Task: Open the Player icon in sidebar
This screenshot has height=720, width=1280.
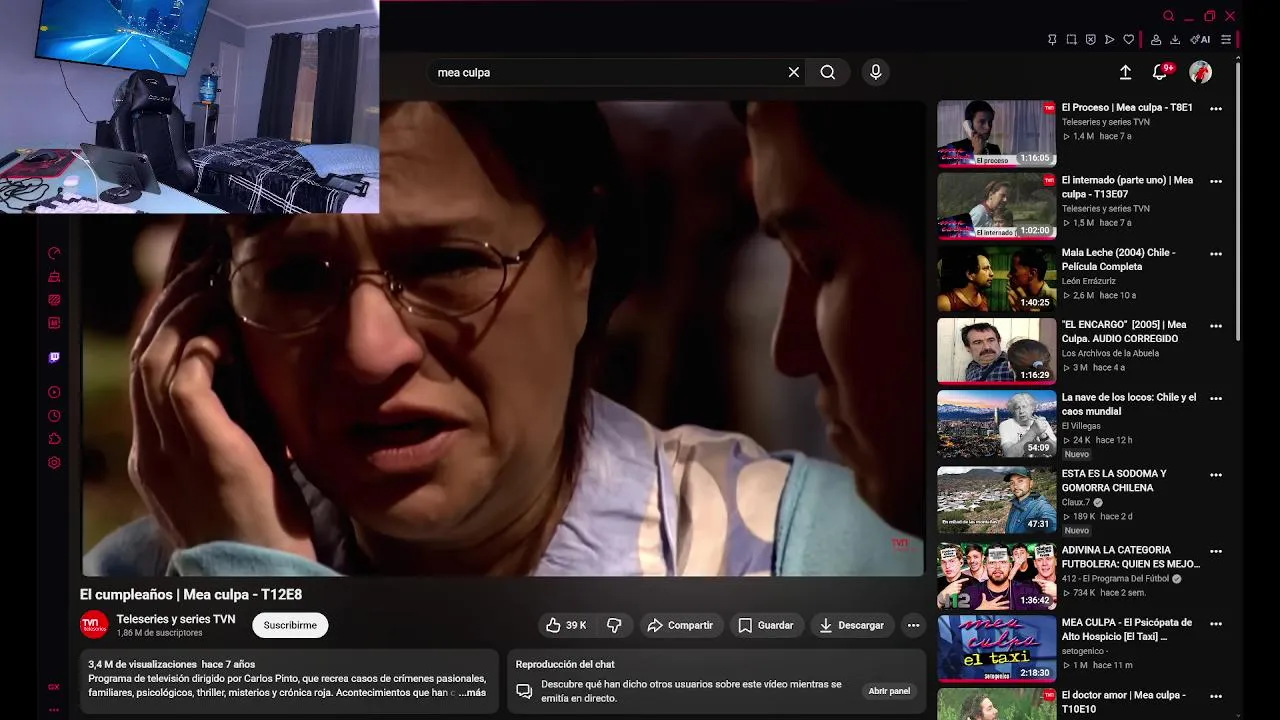Action: pyautogui.click(x=54, y=392)
